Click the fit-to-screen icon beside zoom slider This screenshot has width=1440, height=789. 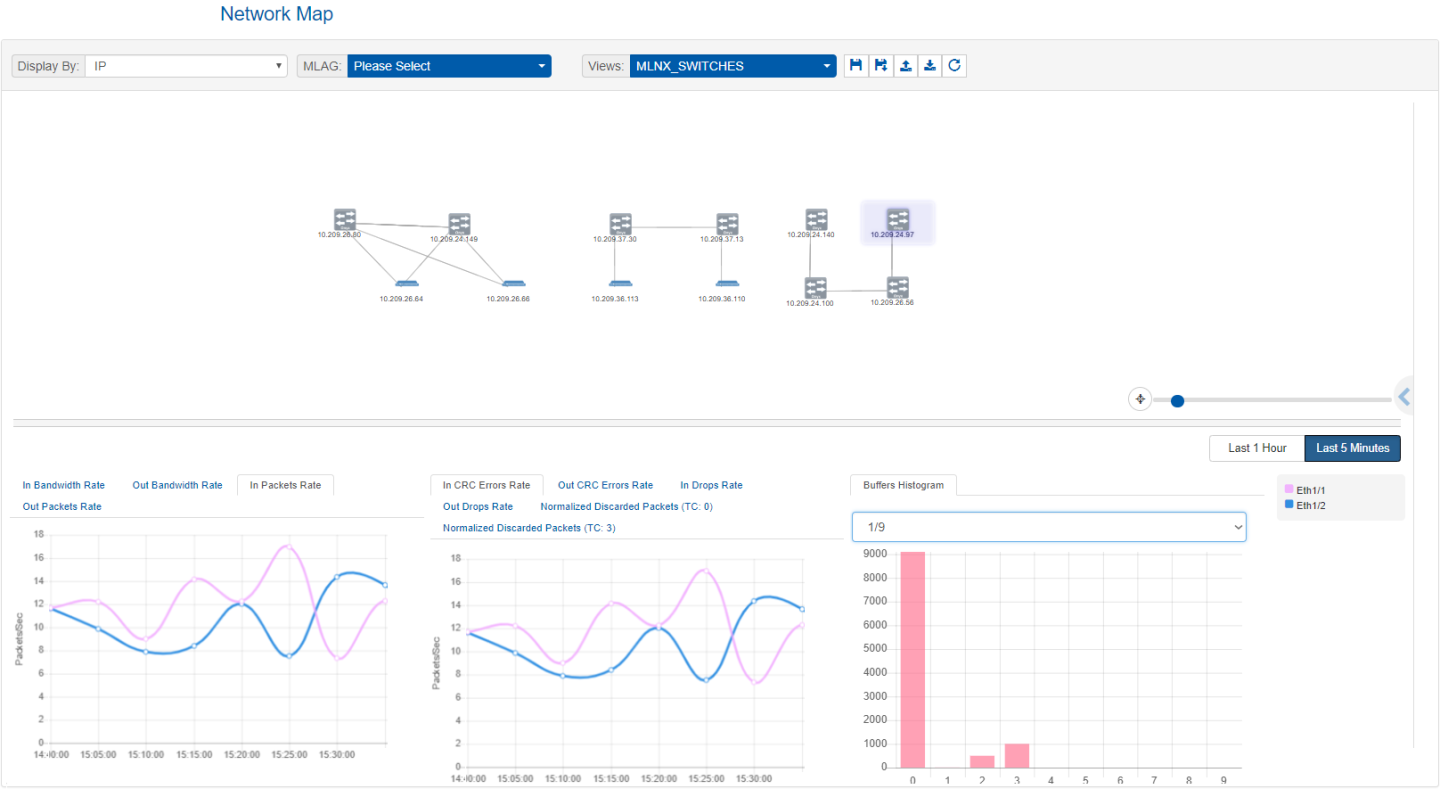click(x=1139, y=399)
